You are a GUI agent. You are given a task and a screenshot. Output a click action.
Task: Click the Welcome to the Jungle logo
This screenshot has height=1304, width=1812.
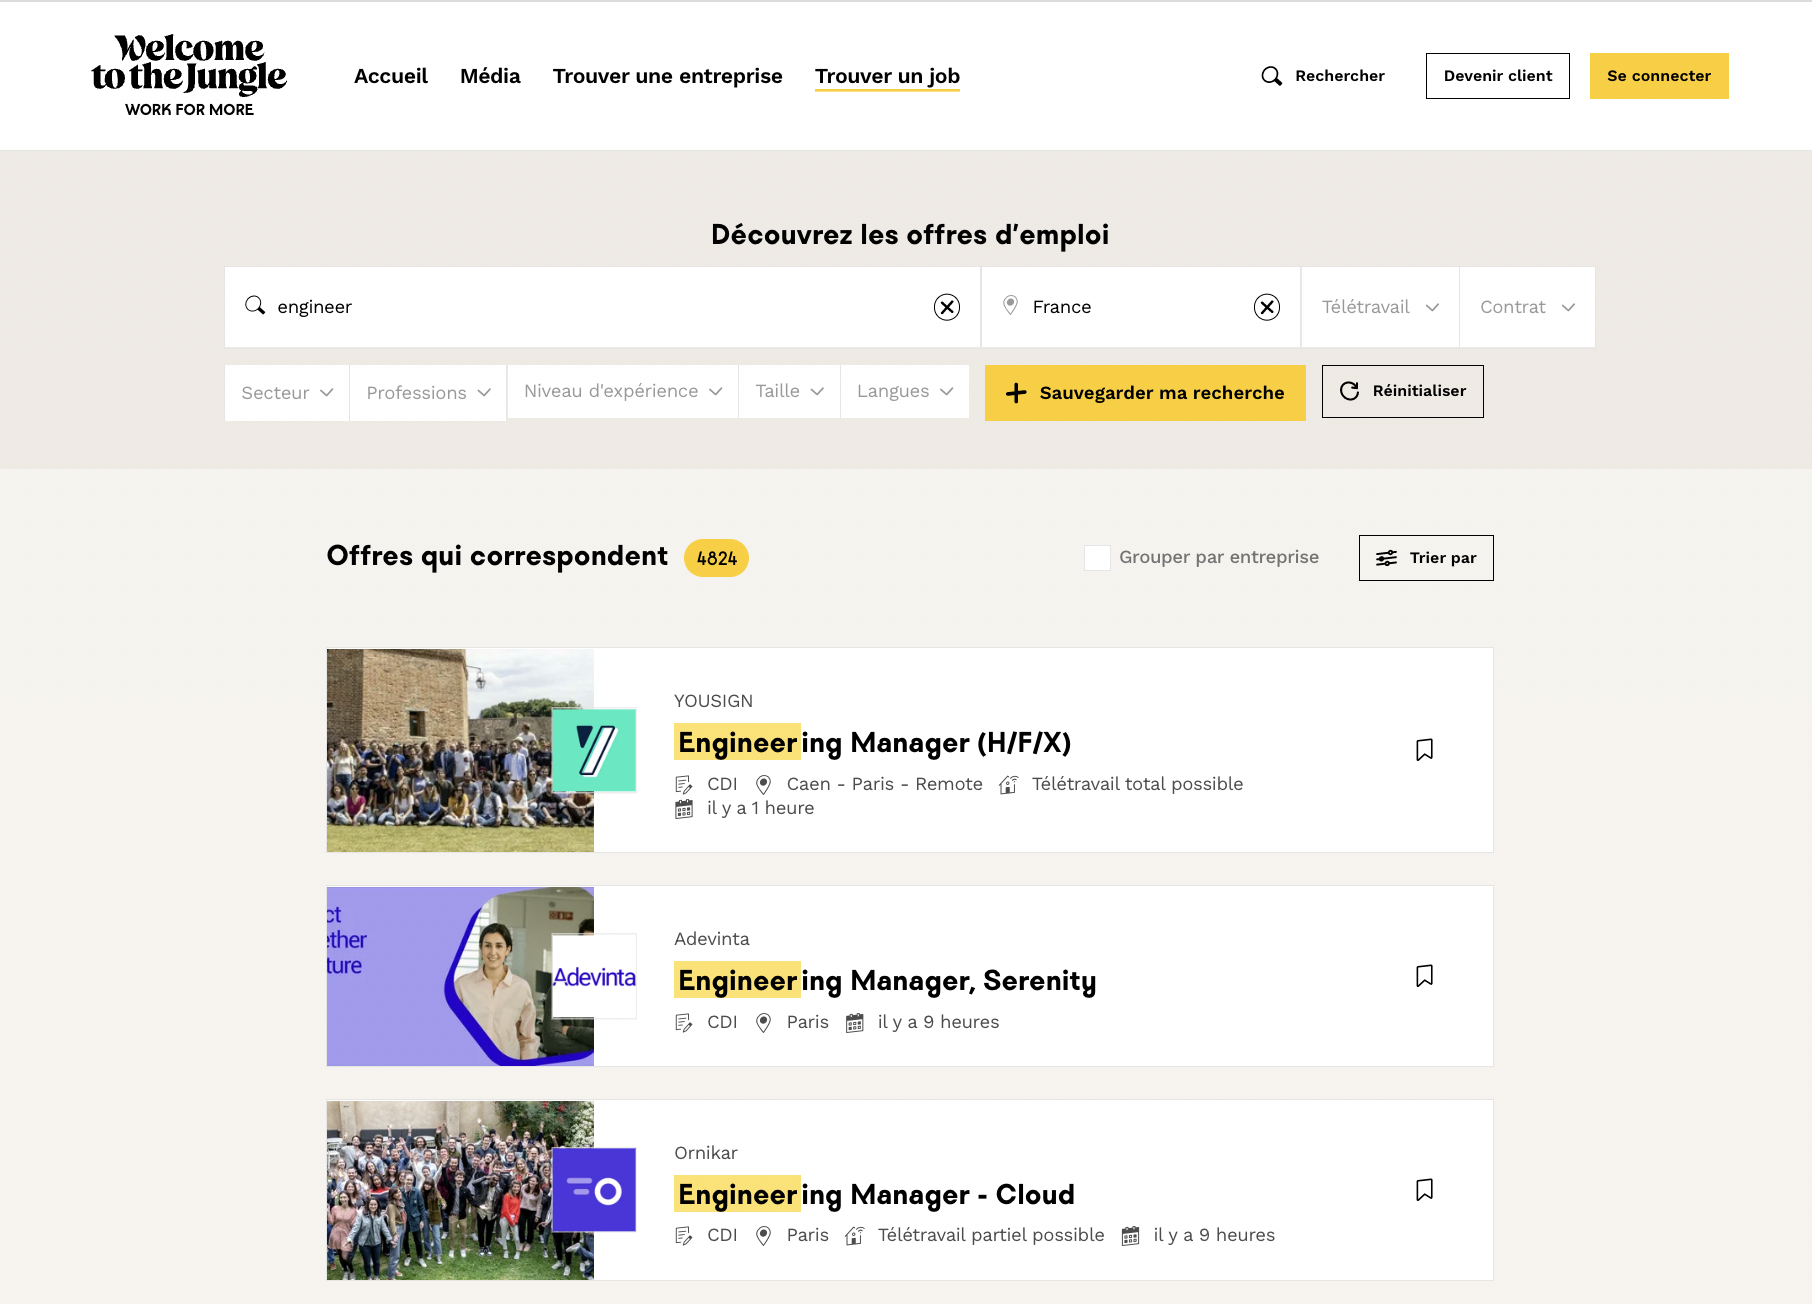click(189, 76)
